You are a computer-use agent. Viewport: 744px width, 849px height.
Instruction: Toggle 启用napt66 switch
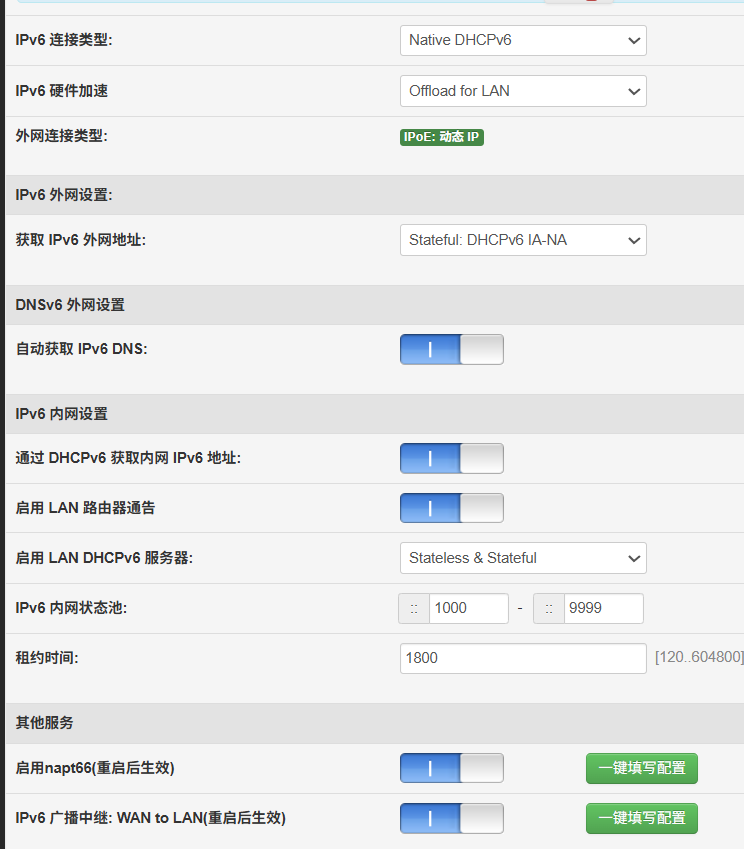pos(452,768)
